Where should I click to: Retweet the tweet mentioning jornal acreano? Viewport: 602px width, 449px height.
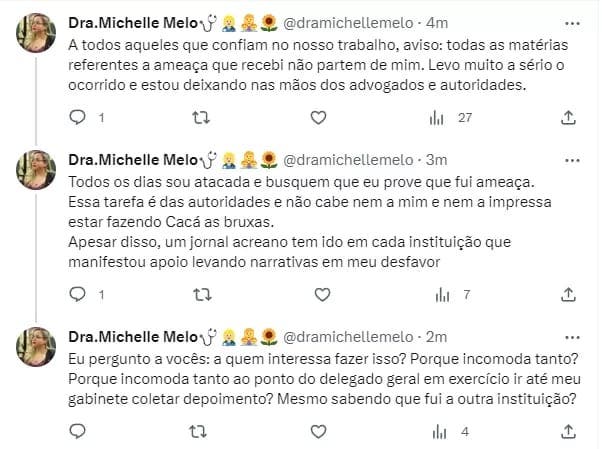[x=199, y=294]
